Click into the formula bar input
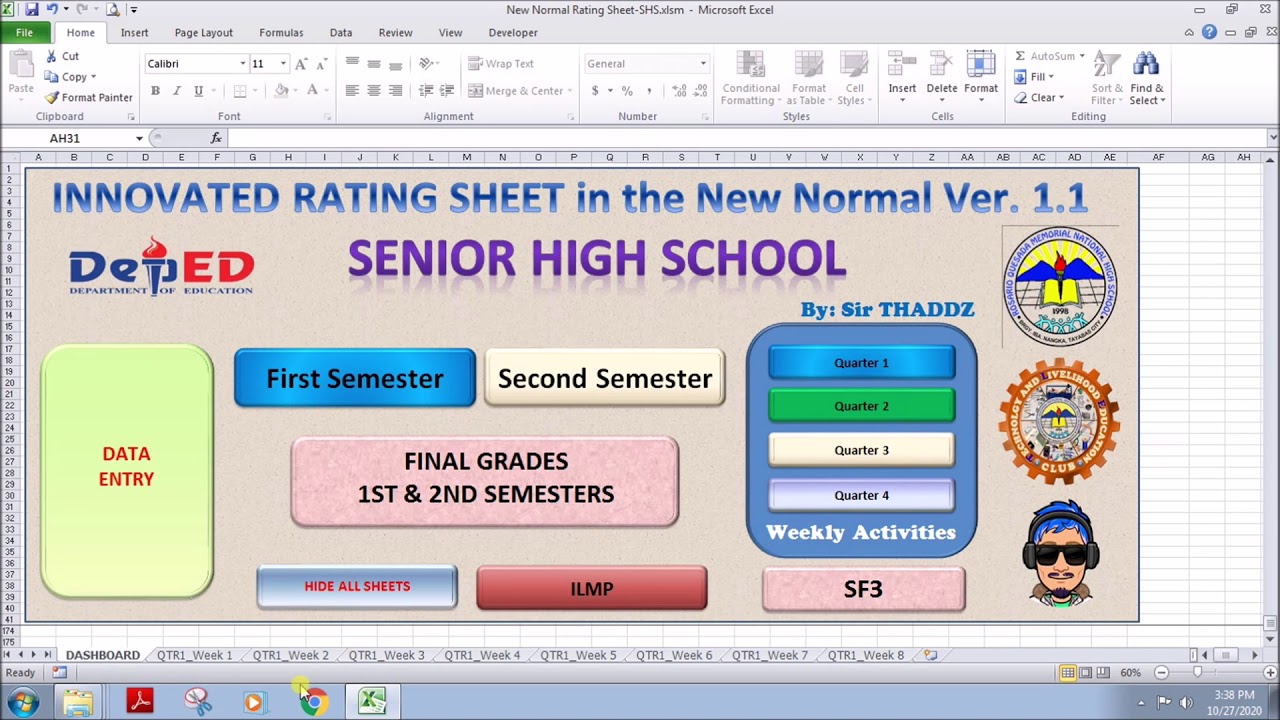Image resolution: width=1280 pixels, height=720 pixels. [745, 138]
